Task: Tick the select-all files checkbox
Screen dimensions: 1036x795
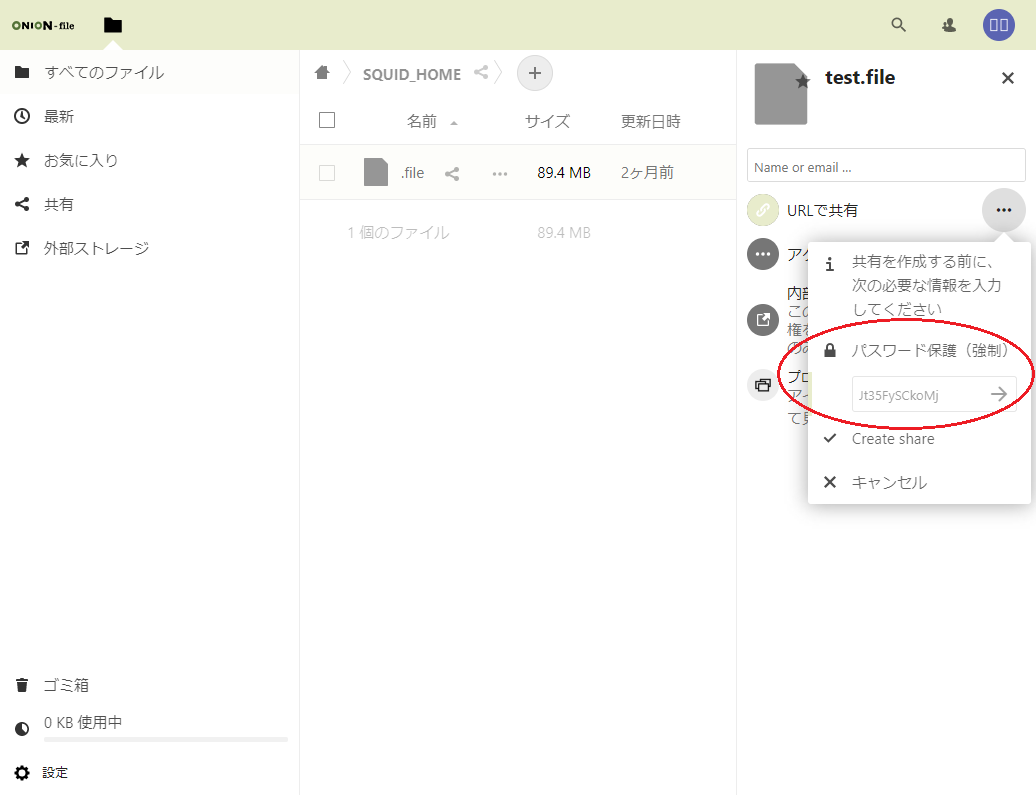Action: pyautogui.click(x=327, y=121)
